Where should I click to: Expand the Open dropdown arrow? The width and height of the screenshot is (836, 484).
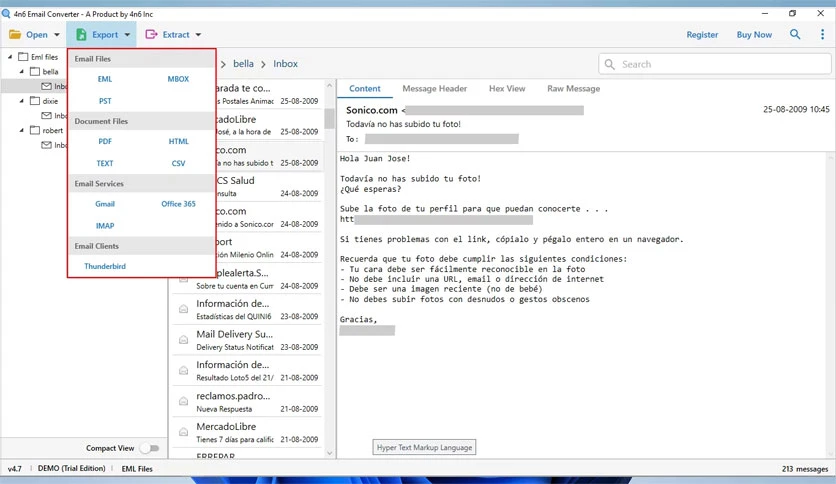(57, 35)
